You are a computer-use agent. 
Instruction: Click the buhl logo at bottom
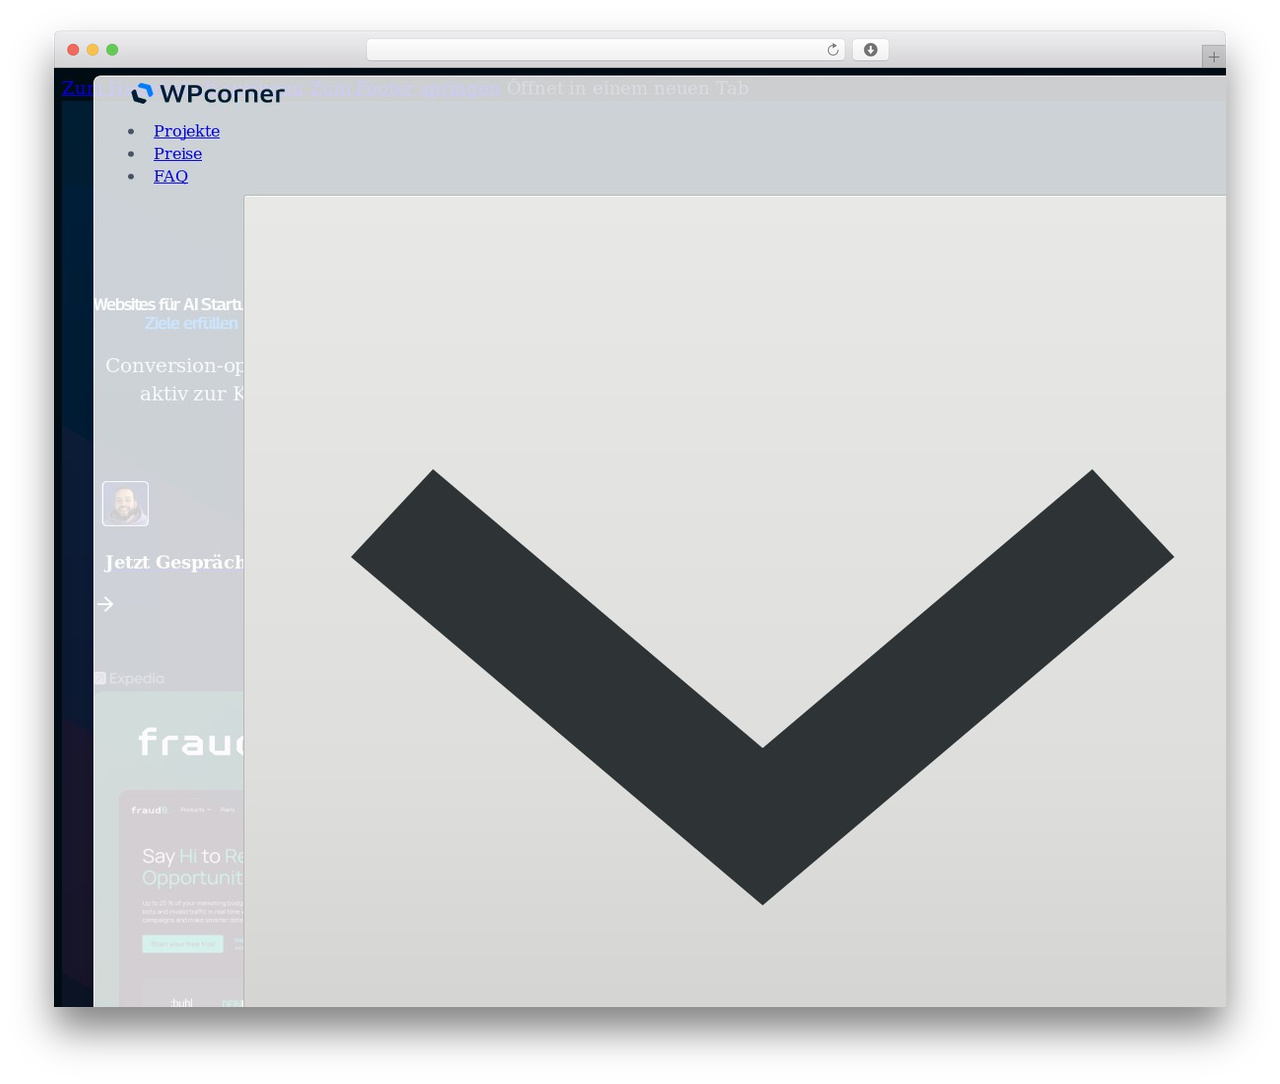tap(181, 1002)
